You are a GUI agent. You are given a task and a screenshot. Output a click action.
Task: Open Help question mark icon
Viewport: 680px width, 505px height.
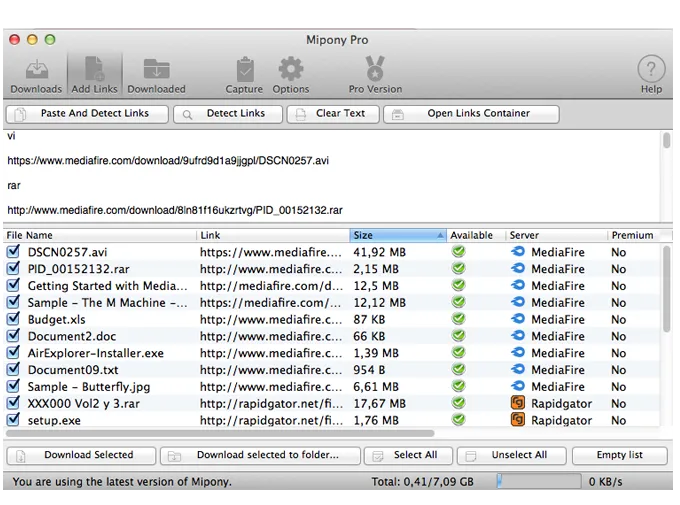[651, 75]
